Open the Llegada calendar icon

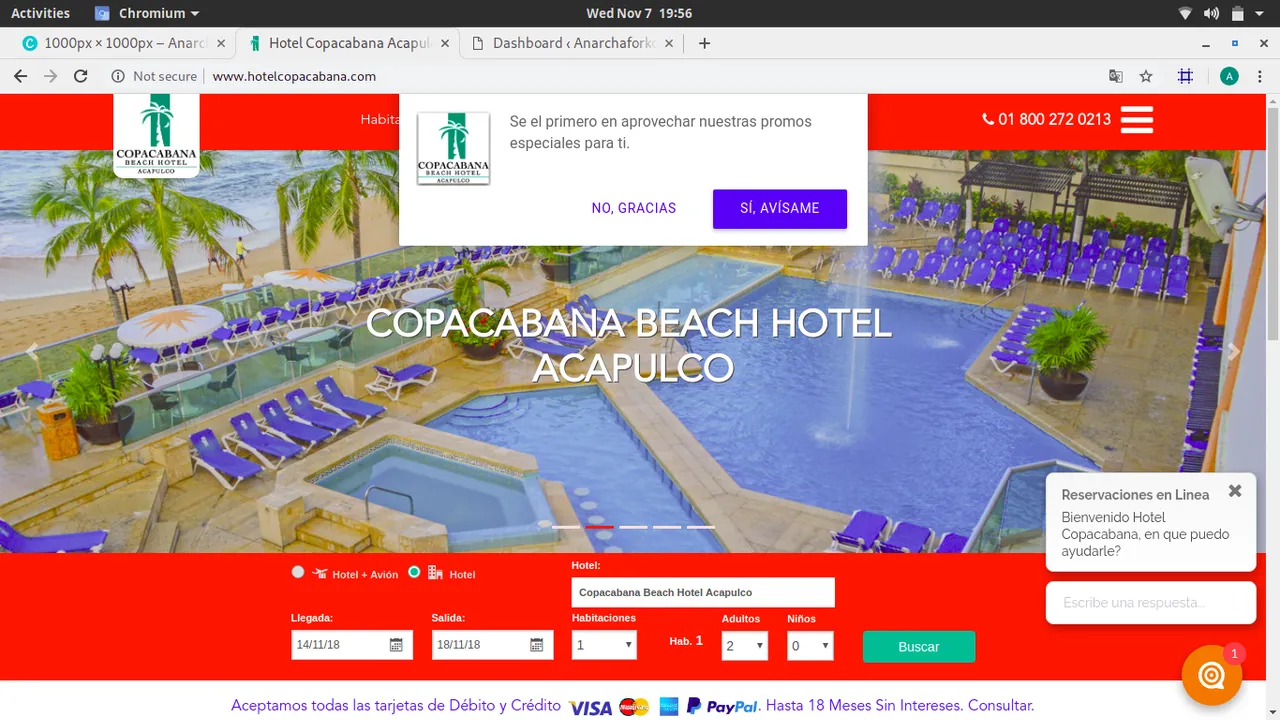(396, 645)
